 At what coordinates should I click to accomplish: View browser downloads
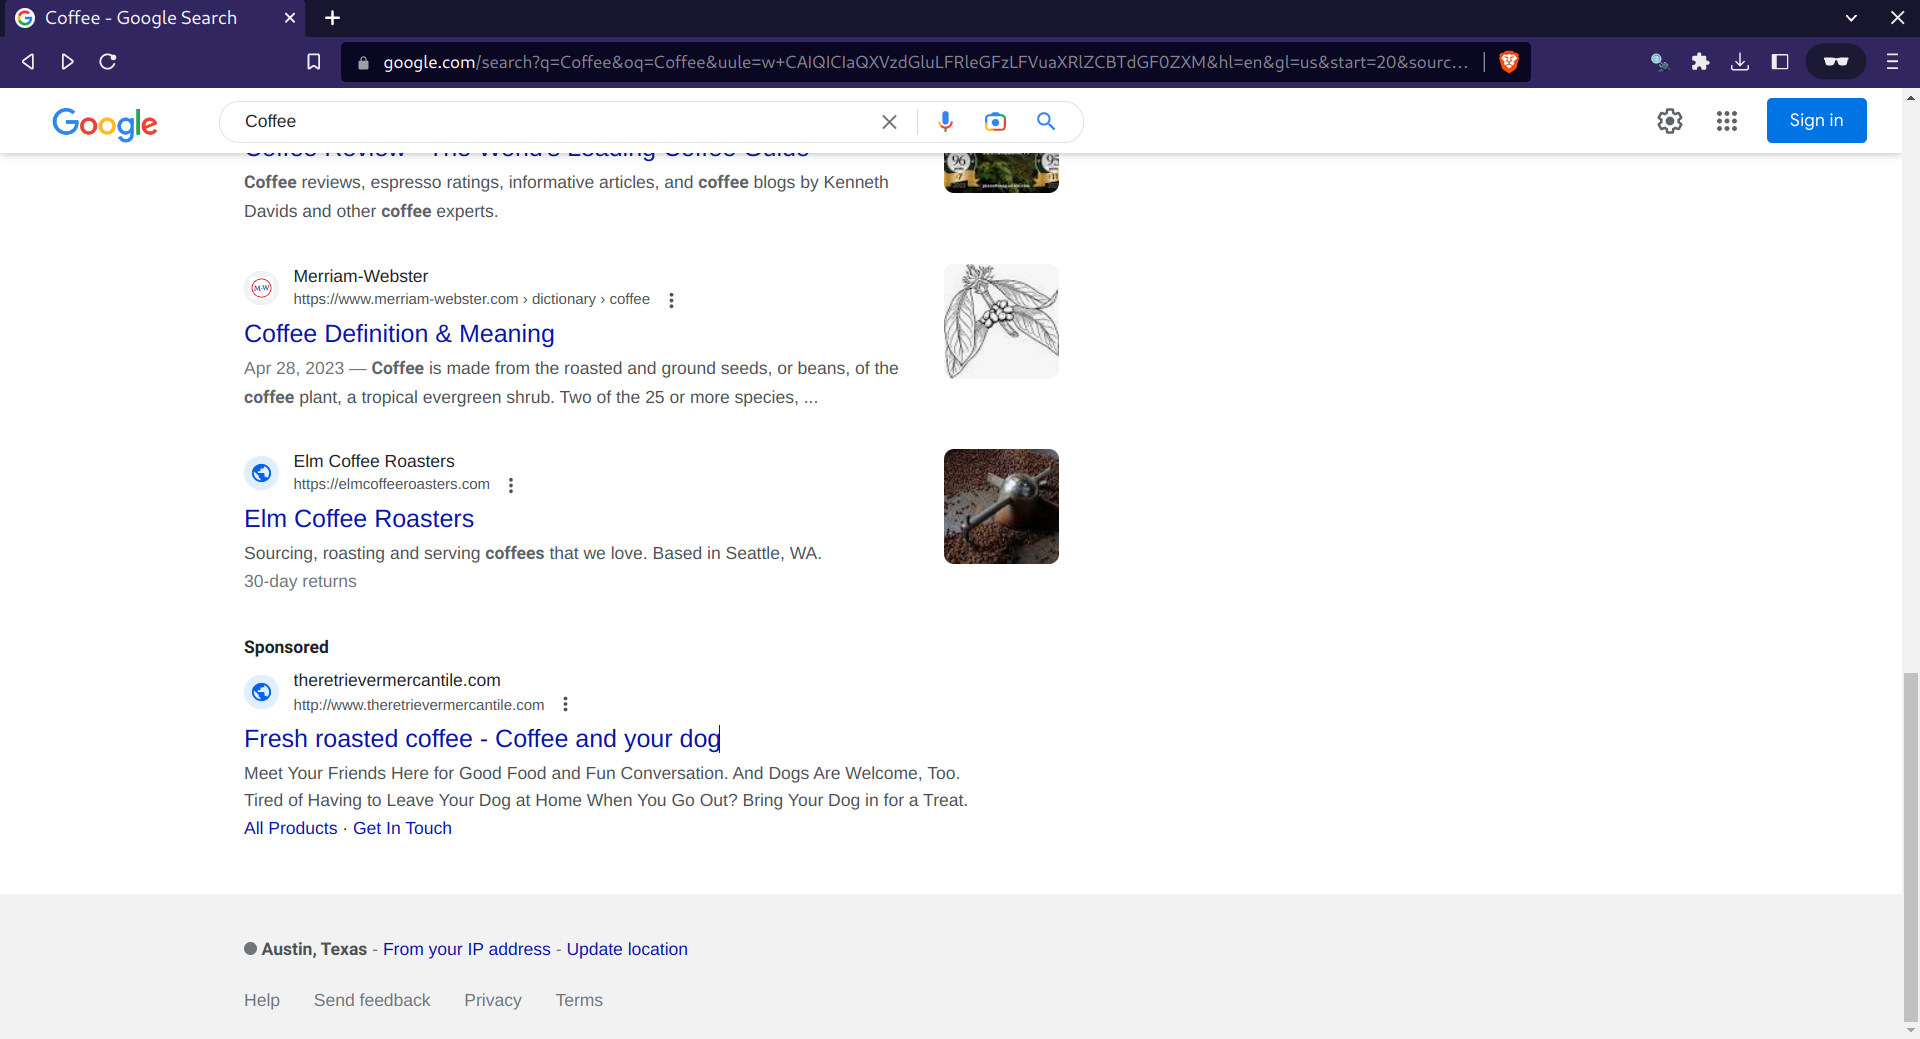[x=1740, y=61]
